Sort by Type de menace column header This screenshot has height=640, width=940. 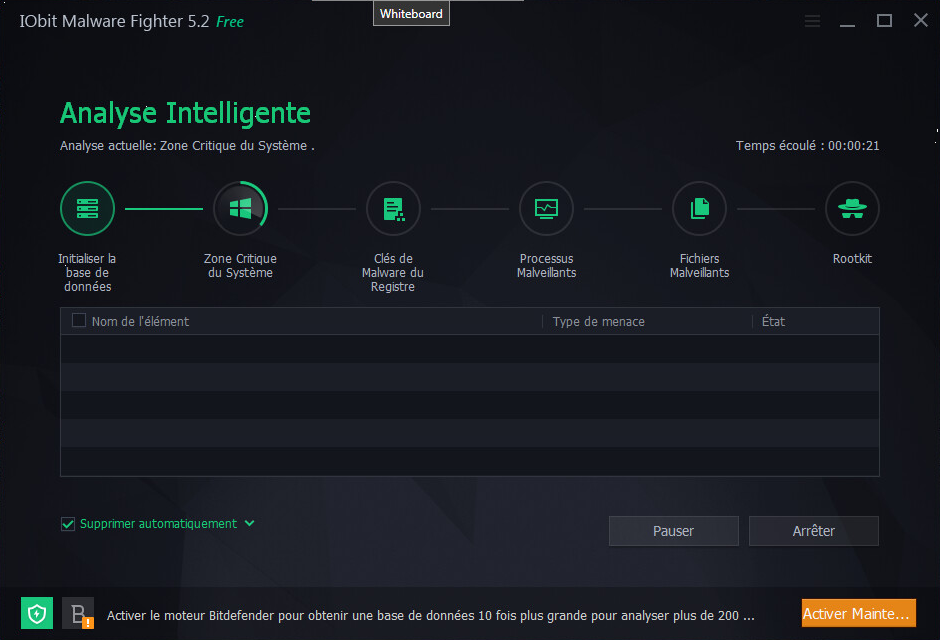(598, 322)
